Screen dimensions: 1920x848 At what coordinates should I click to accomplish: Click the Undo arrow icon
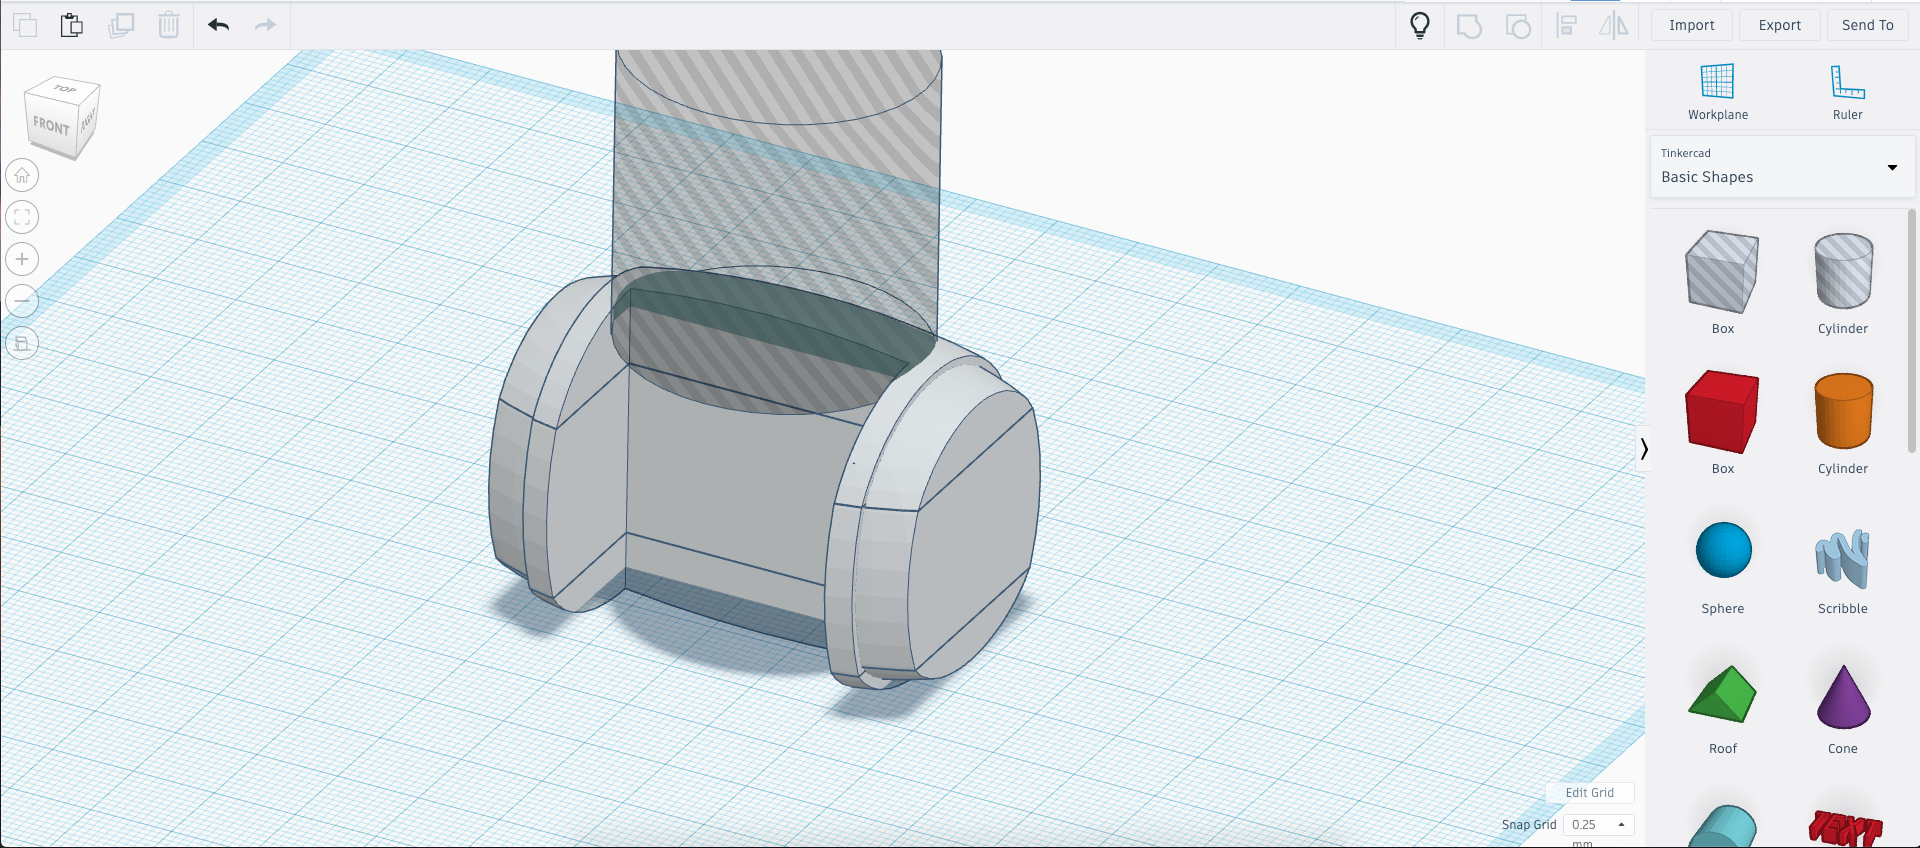pyautogui.click(x=219, y=25)
